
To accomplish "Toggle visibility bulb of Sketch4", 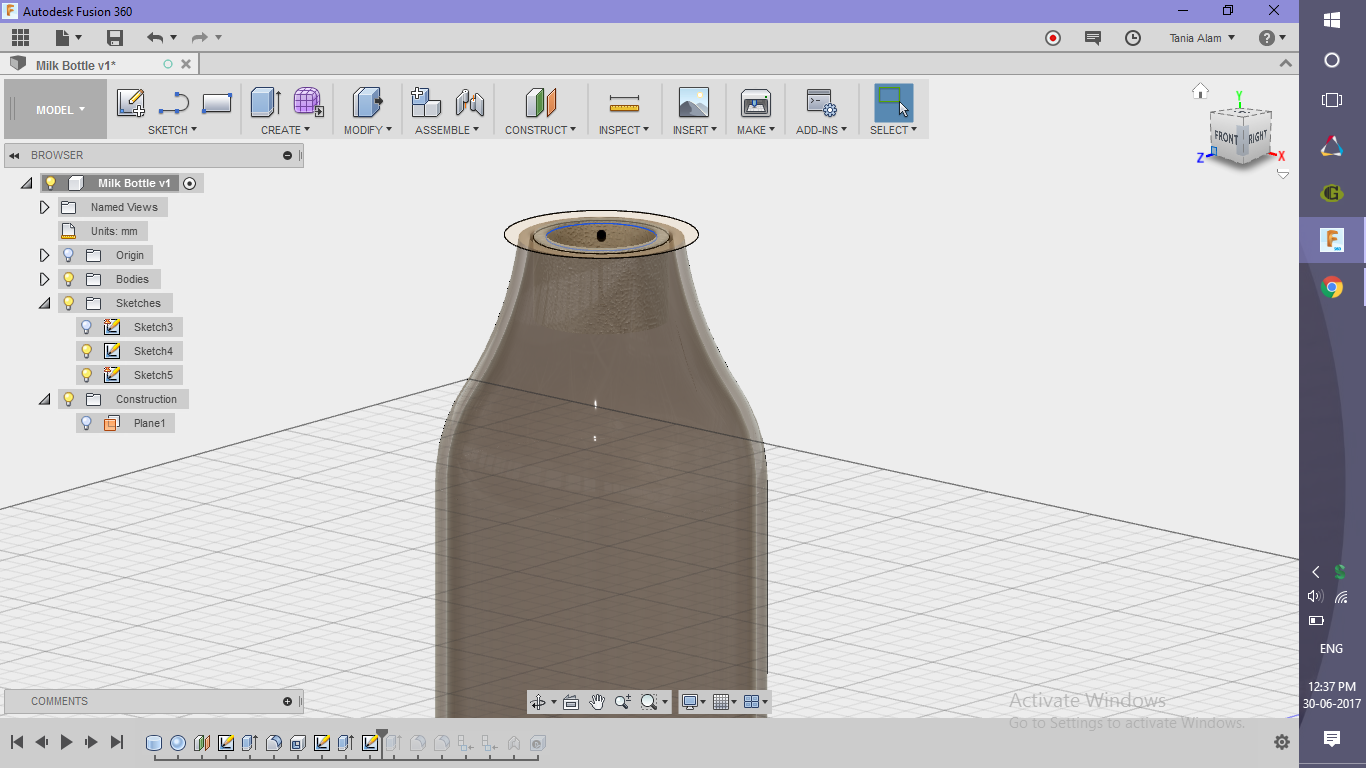I will point(86,351).
